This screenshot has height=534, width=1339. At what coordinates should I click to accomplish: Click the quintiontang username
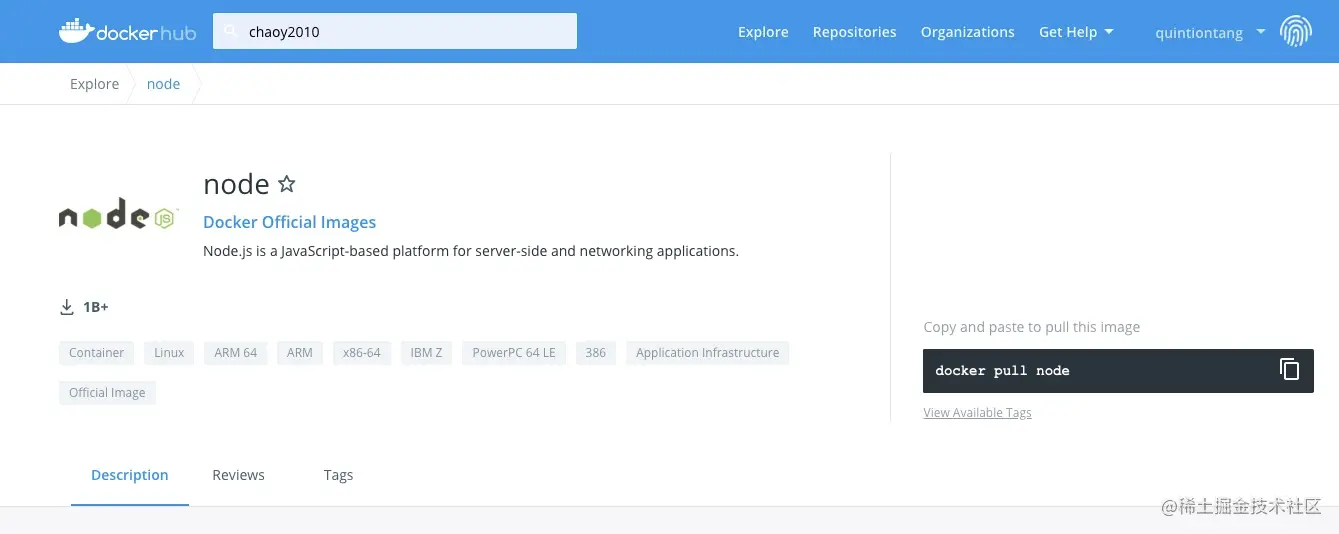[x=1199, y=32]
